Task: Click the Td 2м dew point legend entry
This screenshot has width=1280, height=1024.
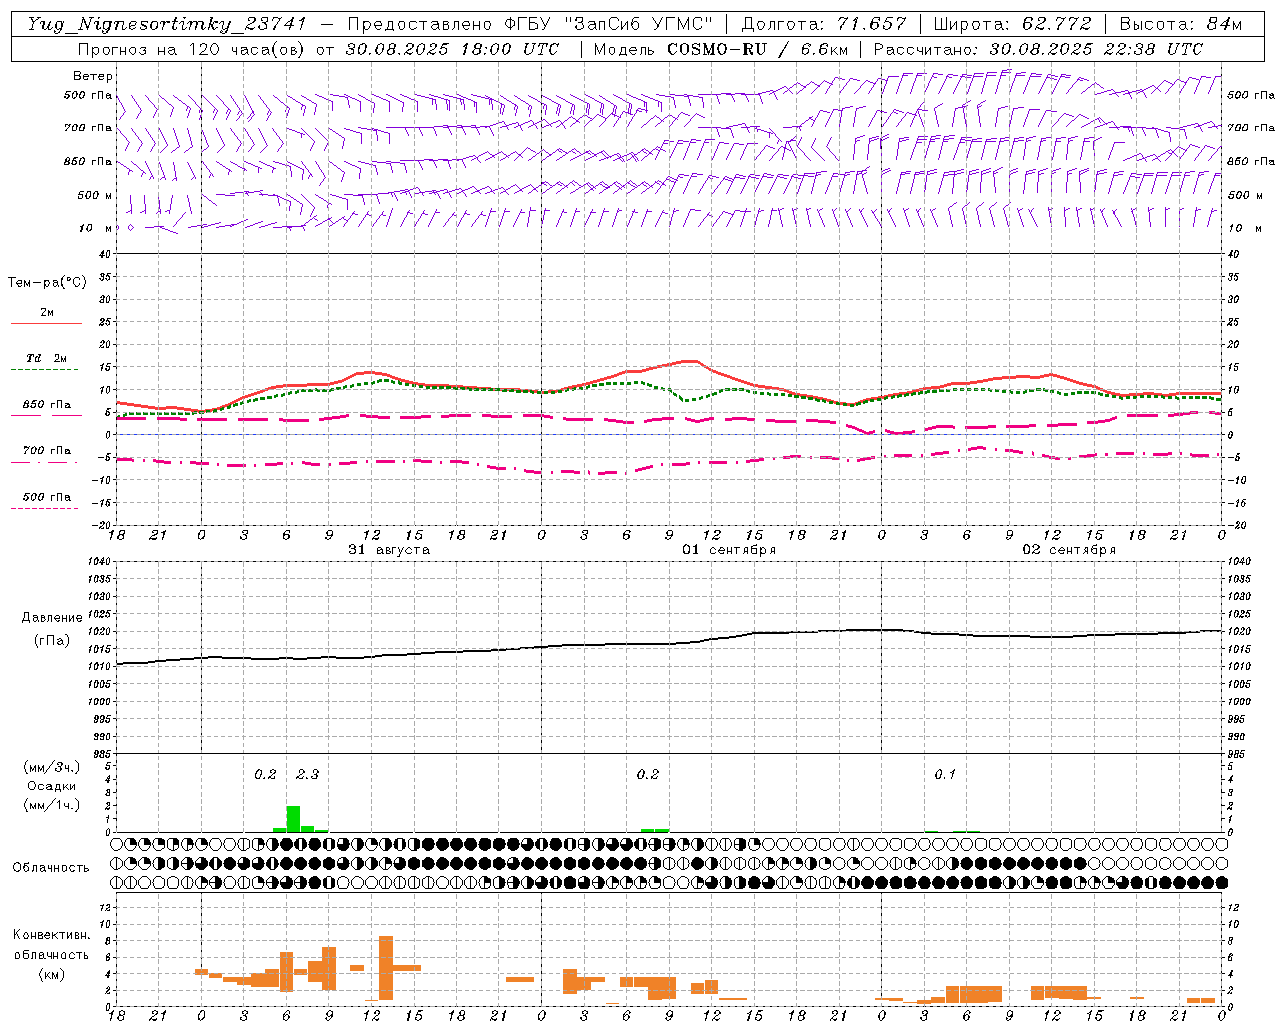Action: pos(47,358)
